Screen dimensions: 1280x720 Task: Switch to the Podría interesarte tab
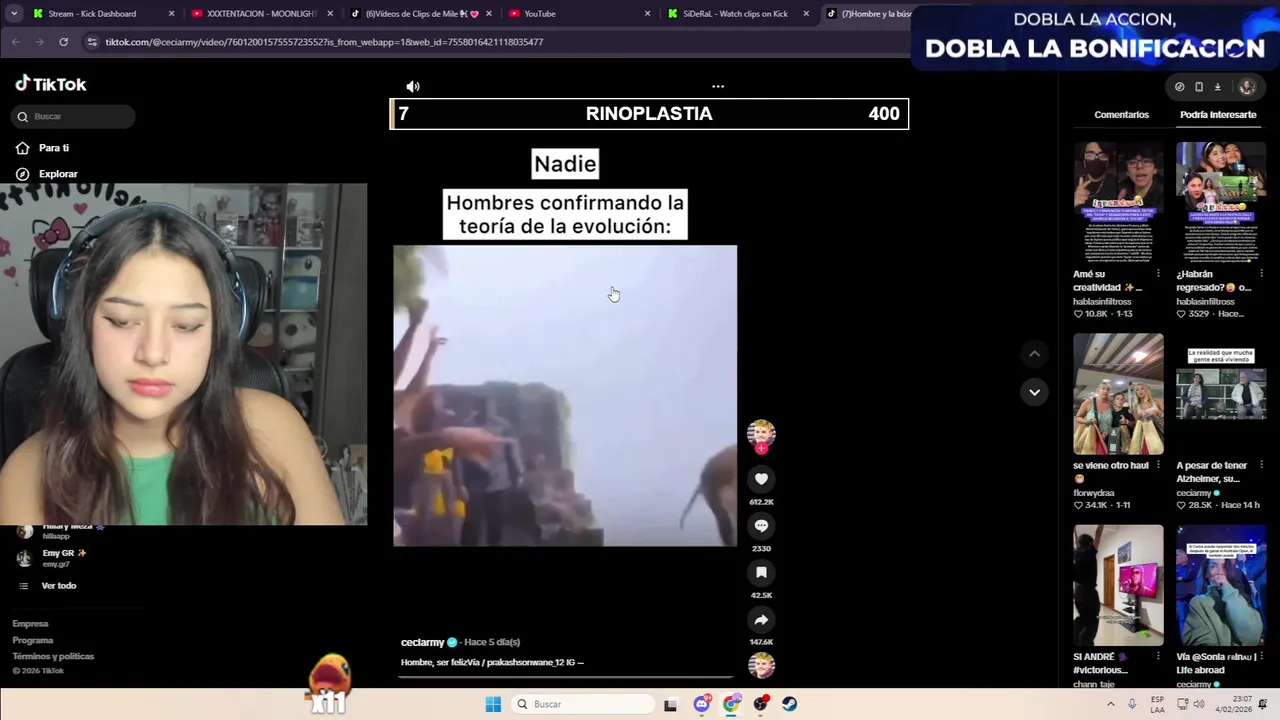pyautogui.click(x=1218, y=115)
